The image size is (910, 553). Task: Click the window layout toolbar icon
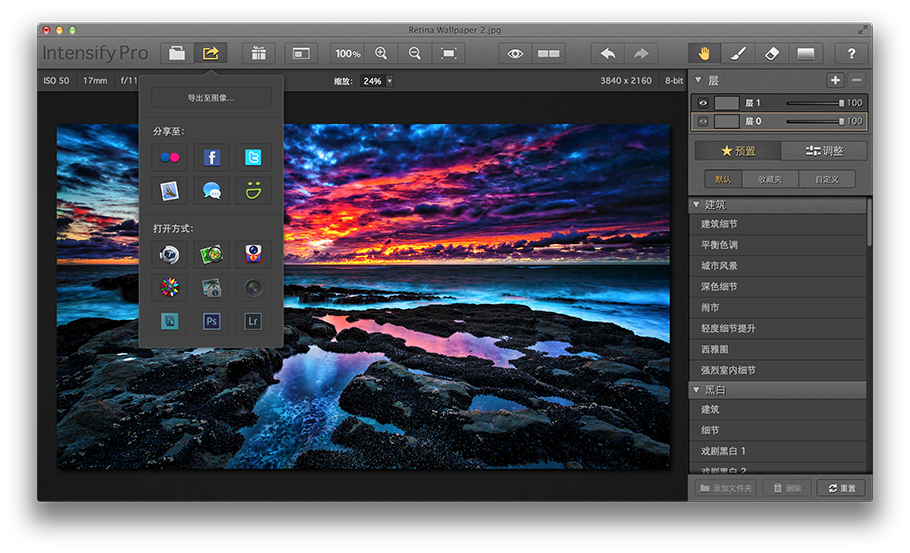(301, 53)
